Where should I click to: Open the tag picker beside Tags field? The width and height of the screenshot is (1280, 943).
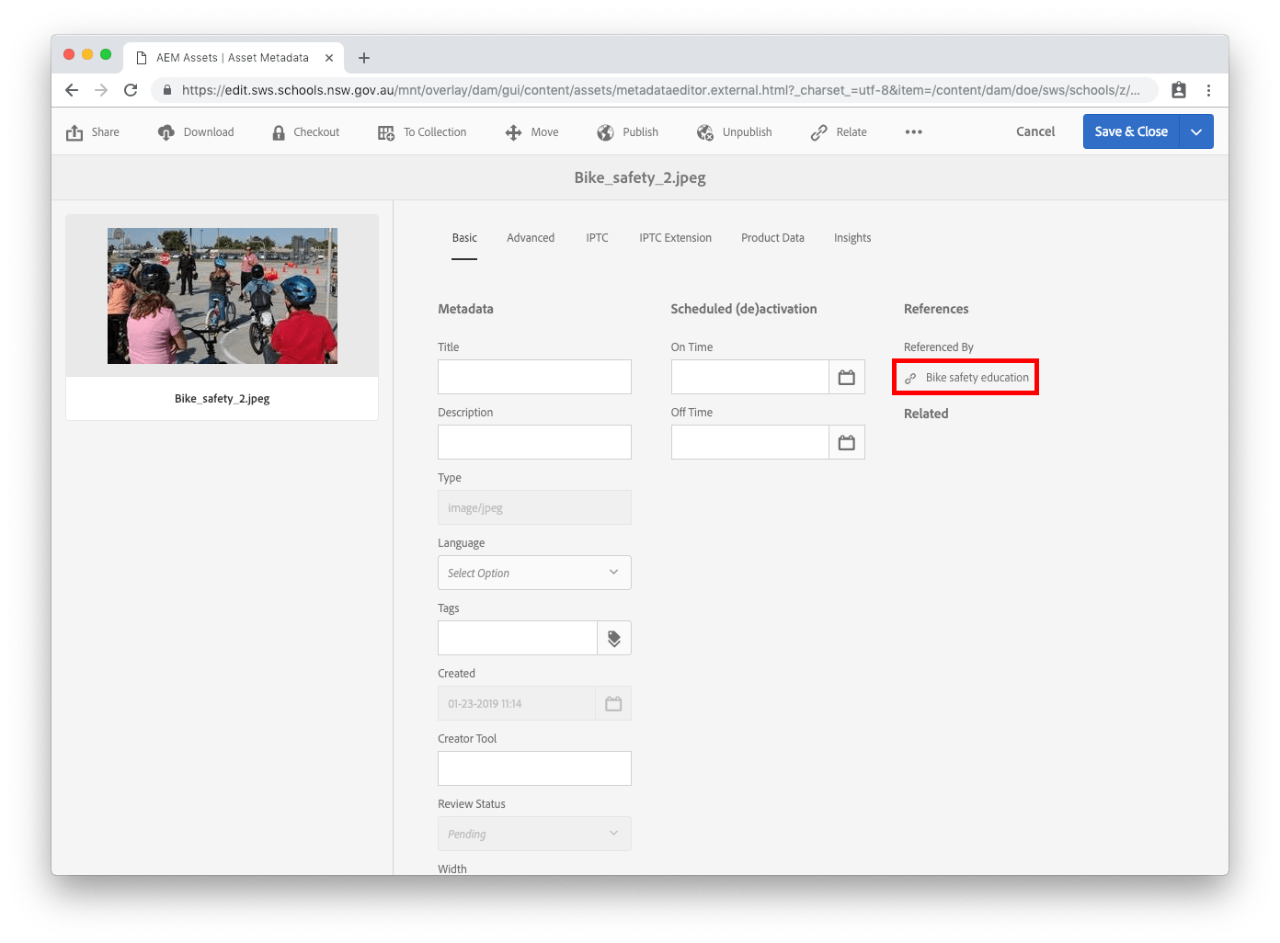click(614, 638)
